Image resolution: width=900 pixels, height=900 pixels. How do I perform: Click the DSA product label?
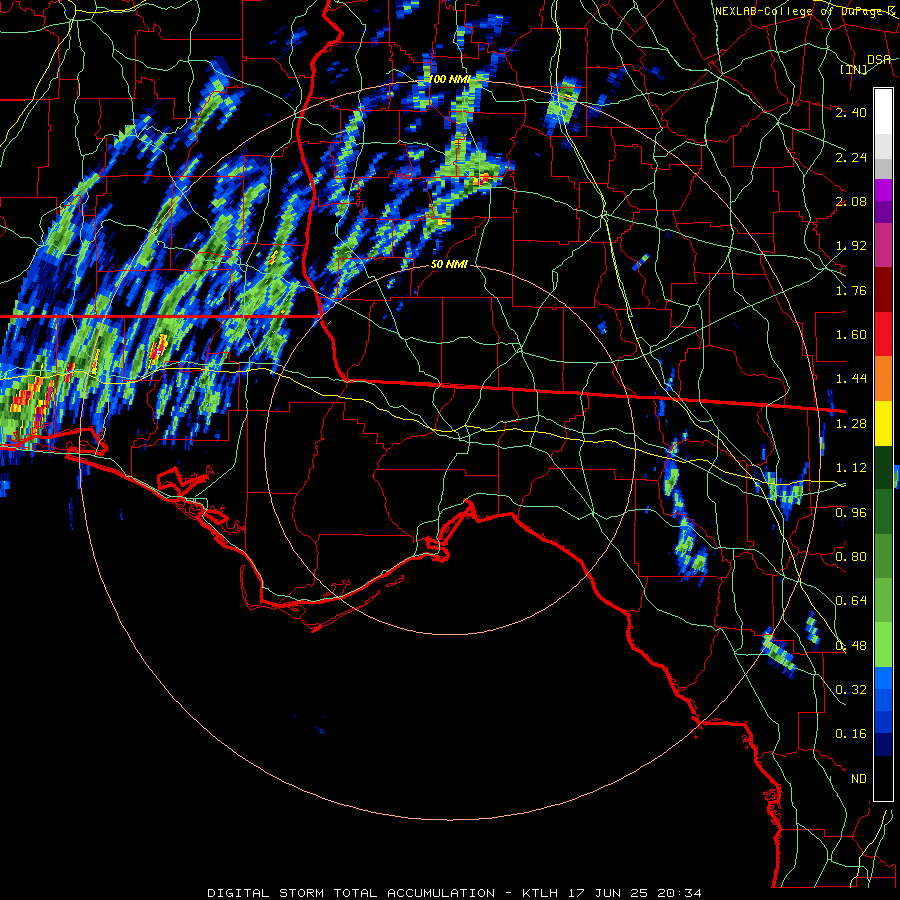[x=879, y=59]
